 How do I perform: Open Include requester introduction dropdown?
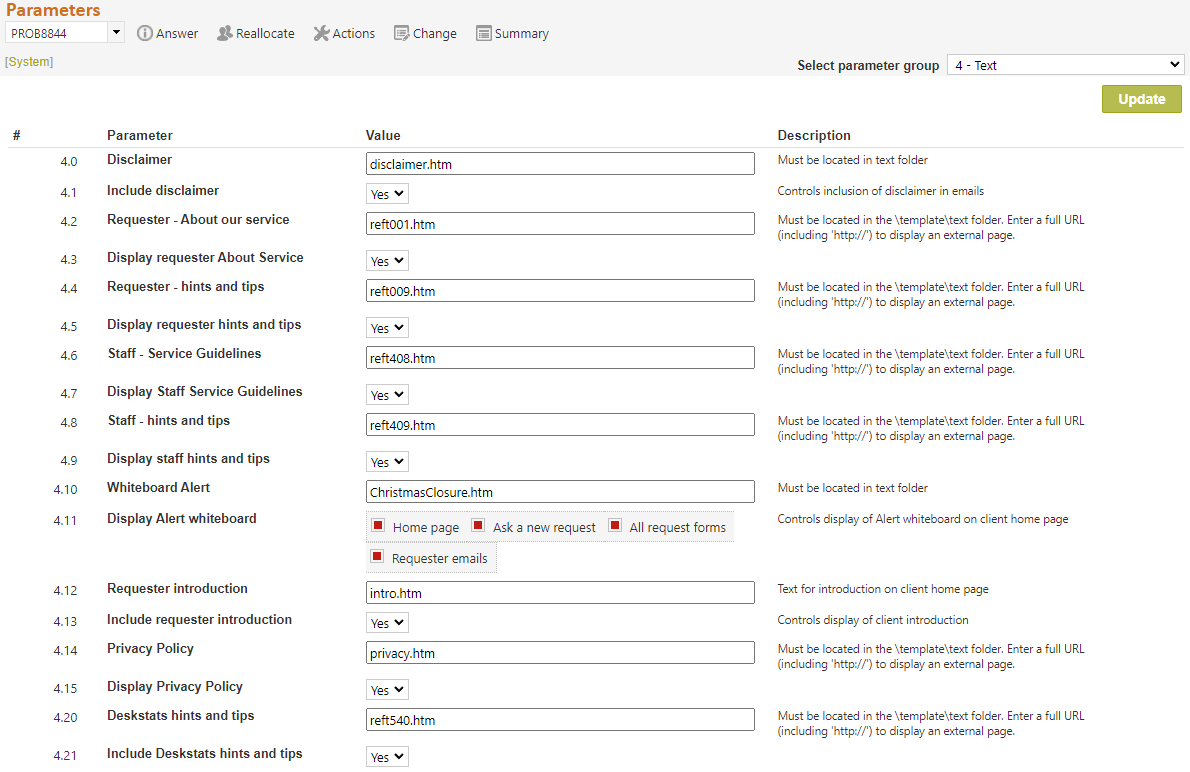(387, 622)
